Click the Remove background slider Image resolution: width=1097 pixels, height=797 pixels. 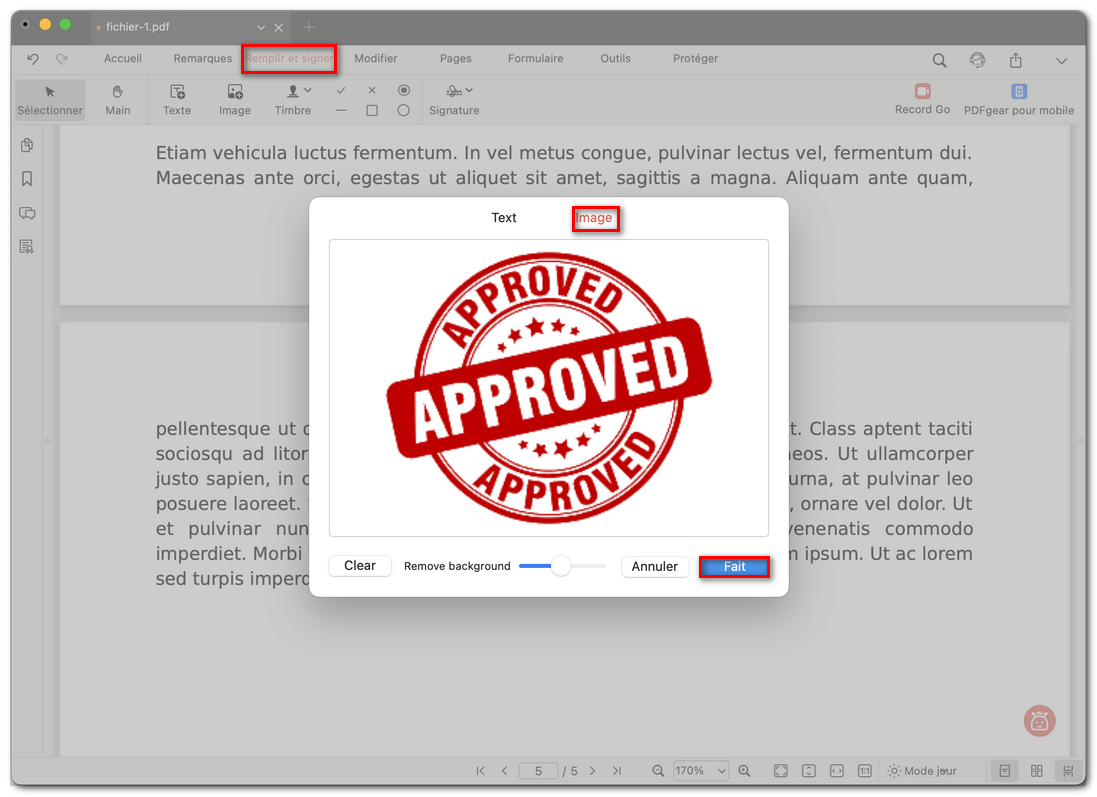[561, 566]
